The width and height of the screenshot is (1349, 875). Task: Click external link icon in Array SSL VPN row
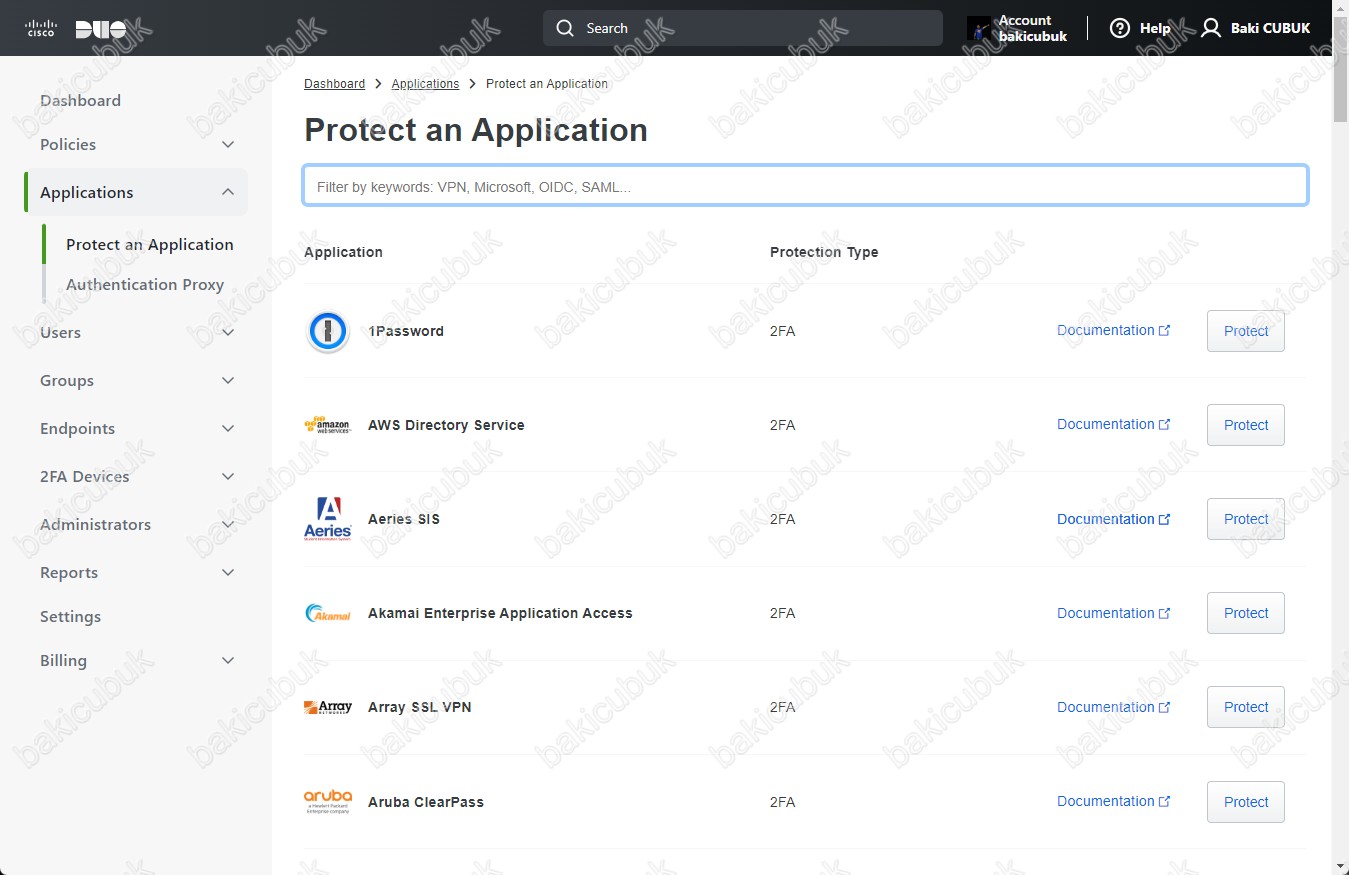1164,707
